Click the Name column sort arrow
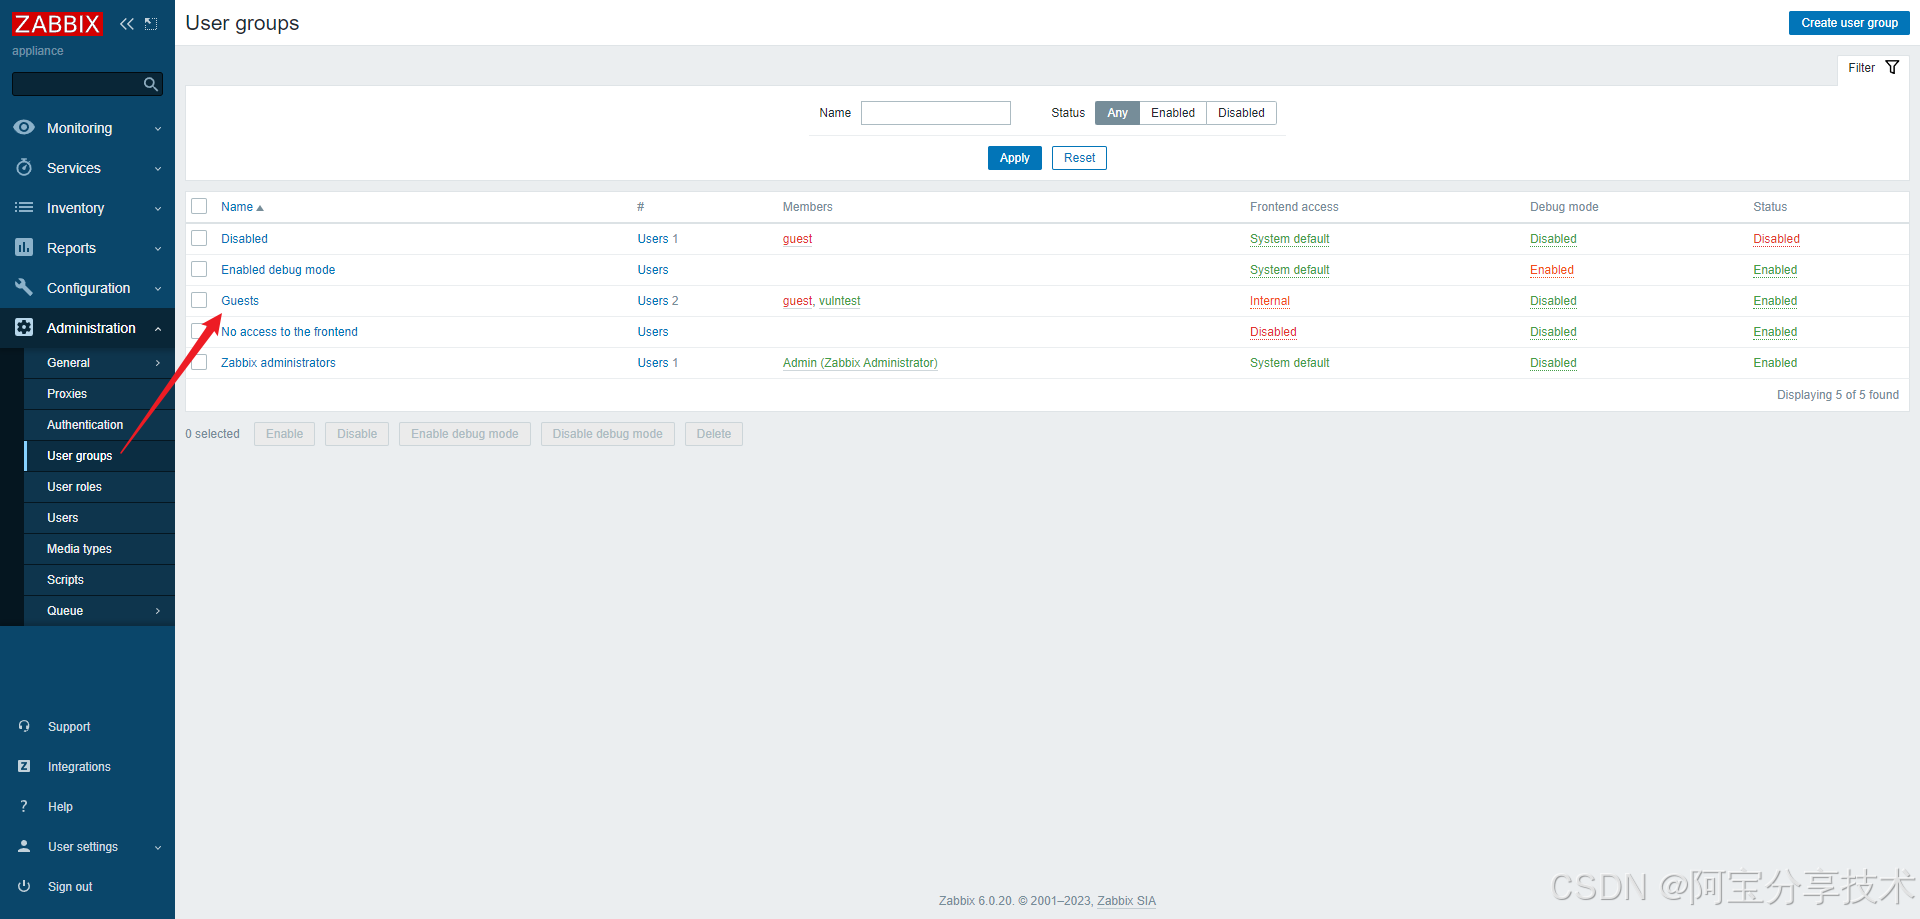This screenshot has height=919, width=1920. coord(260,208)
